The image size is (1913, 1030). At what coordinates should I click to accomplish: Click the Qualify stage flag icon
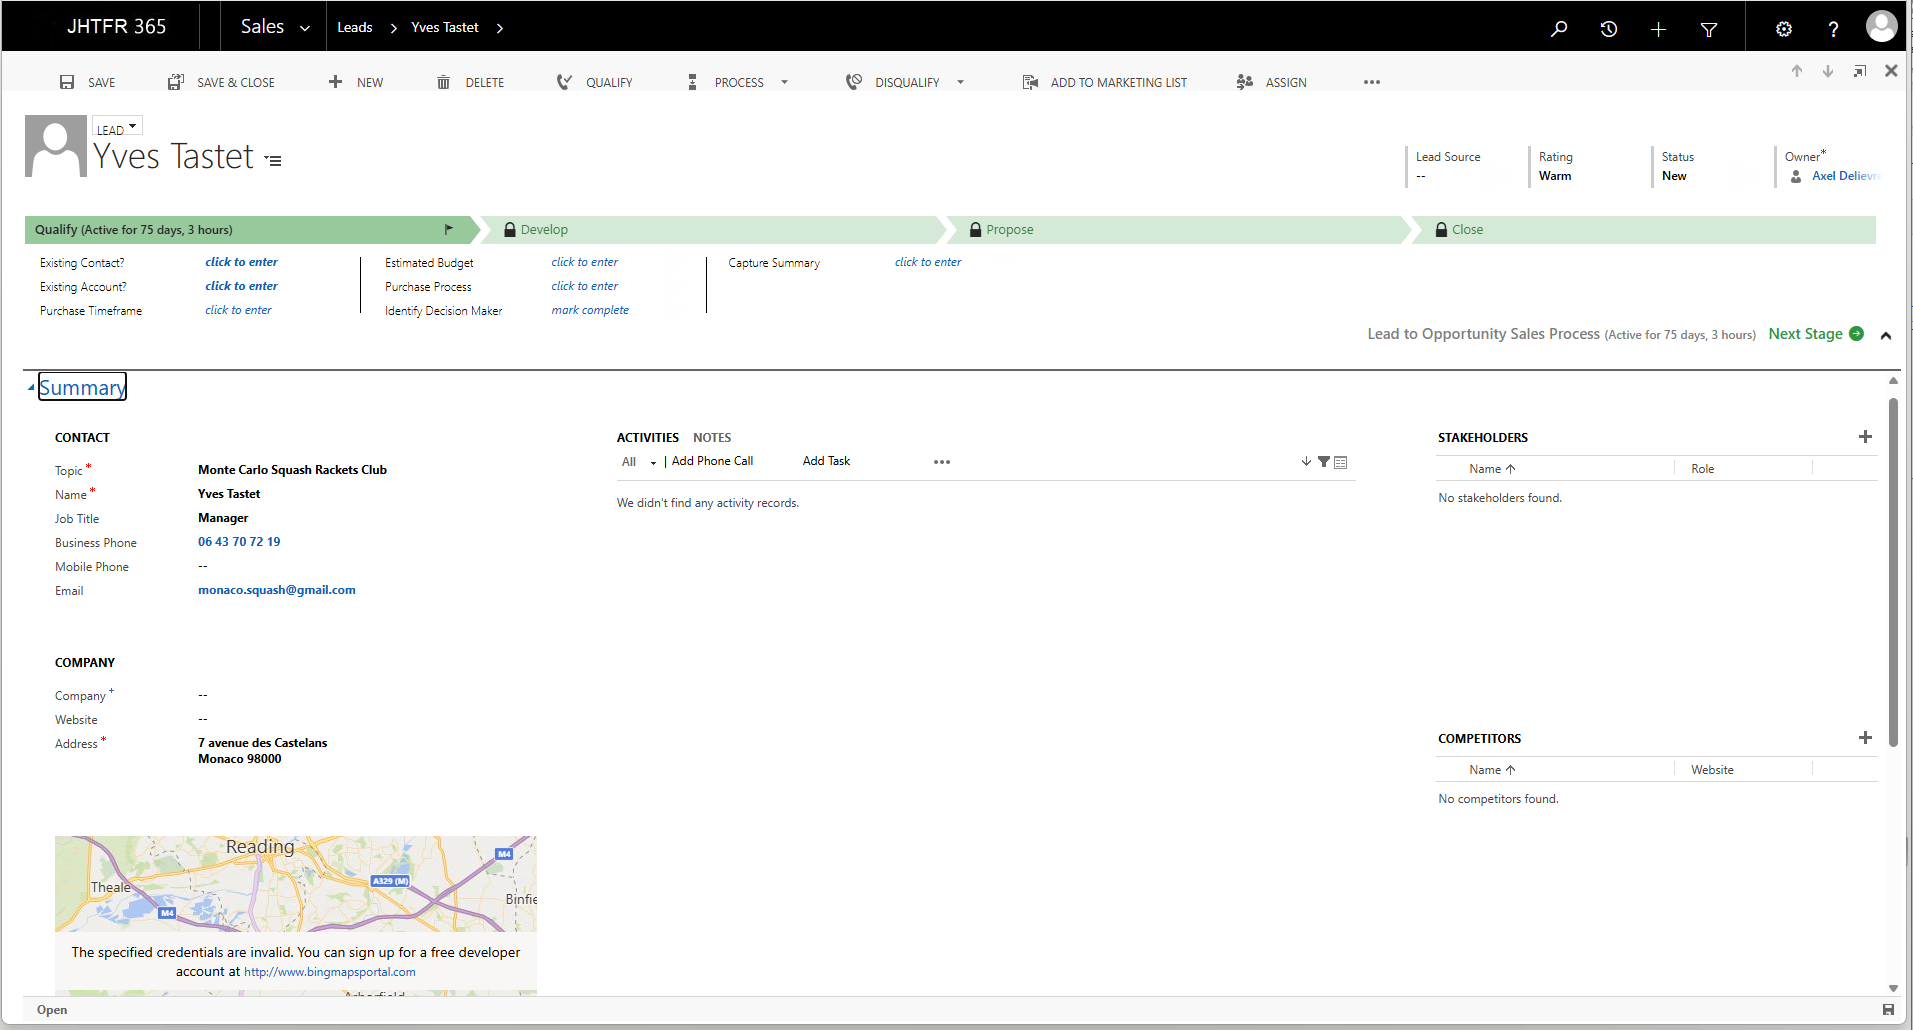[x=449, y=229]
